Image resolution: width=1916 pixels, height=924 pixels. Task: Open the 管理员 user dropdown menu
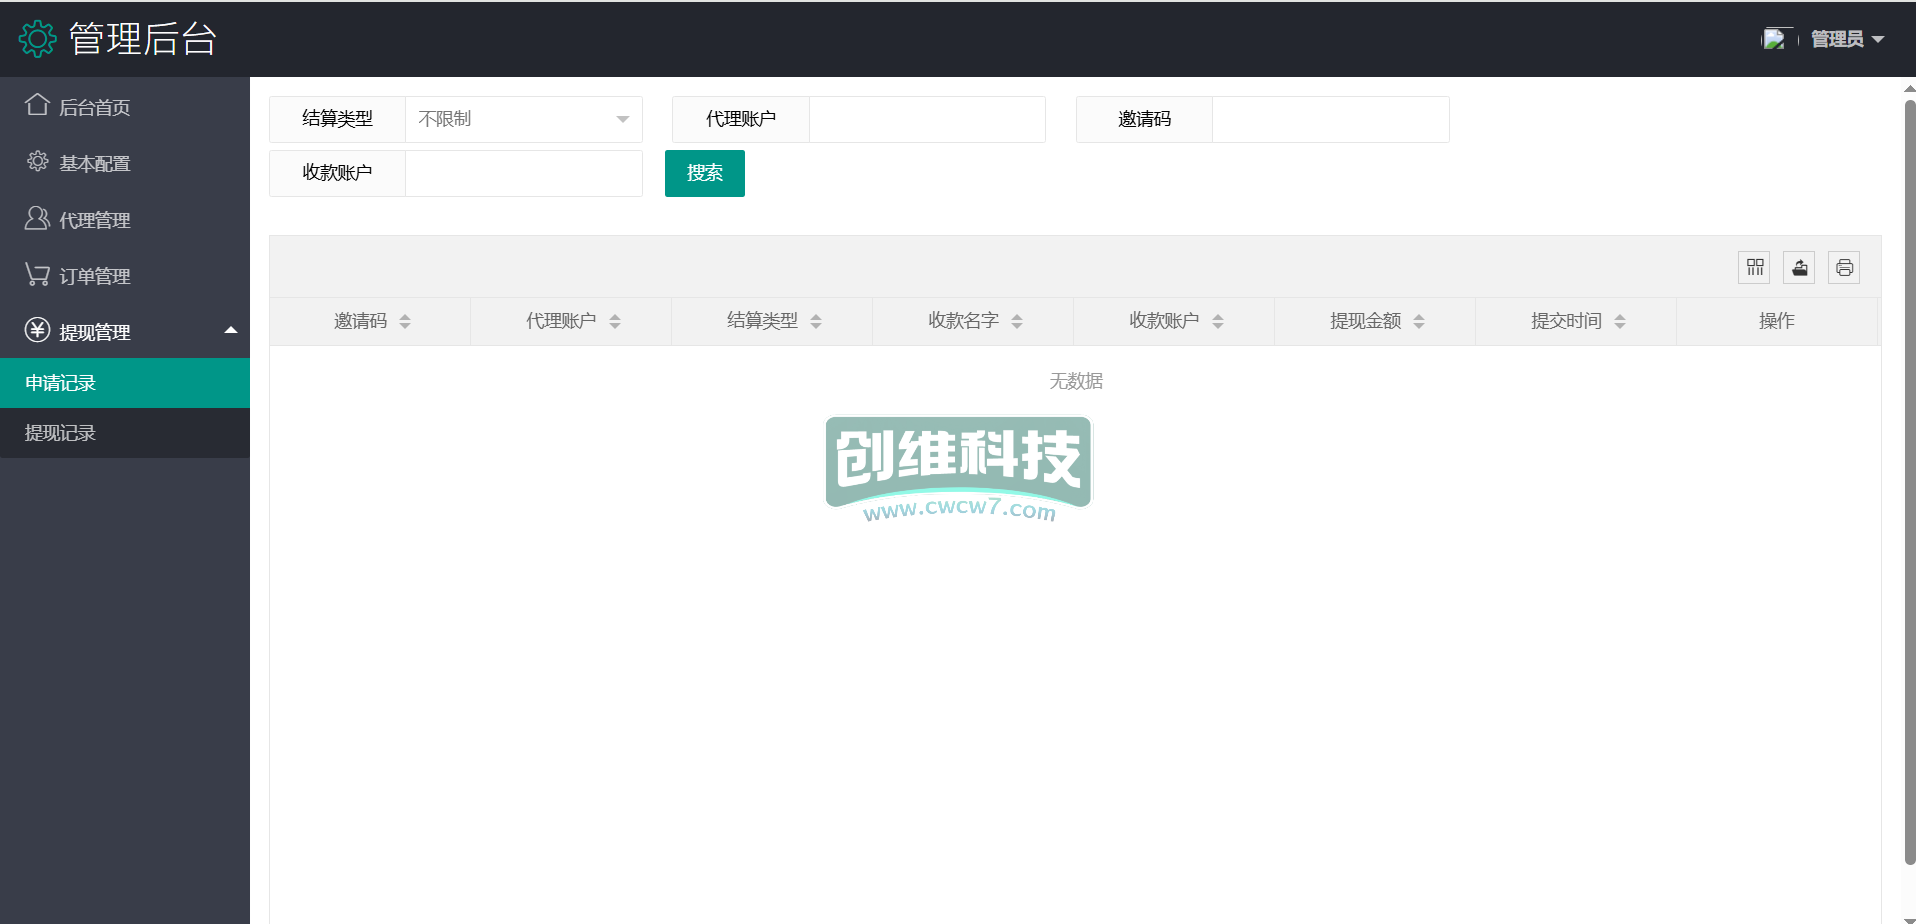pos(1847,39)
